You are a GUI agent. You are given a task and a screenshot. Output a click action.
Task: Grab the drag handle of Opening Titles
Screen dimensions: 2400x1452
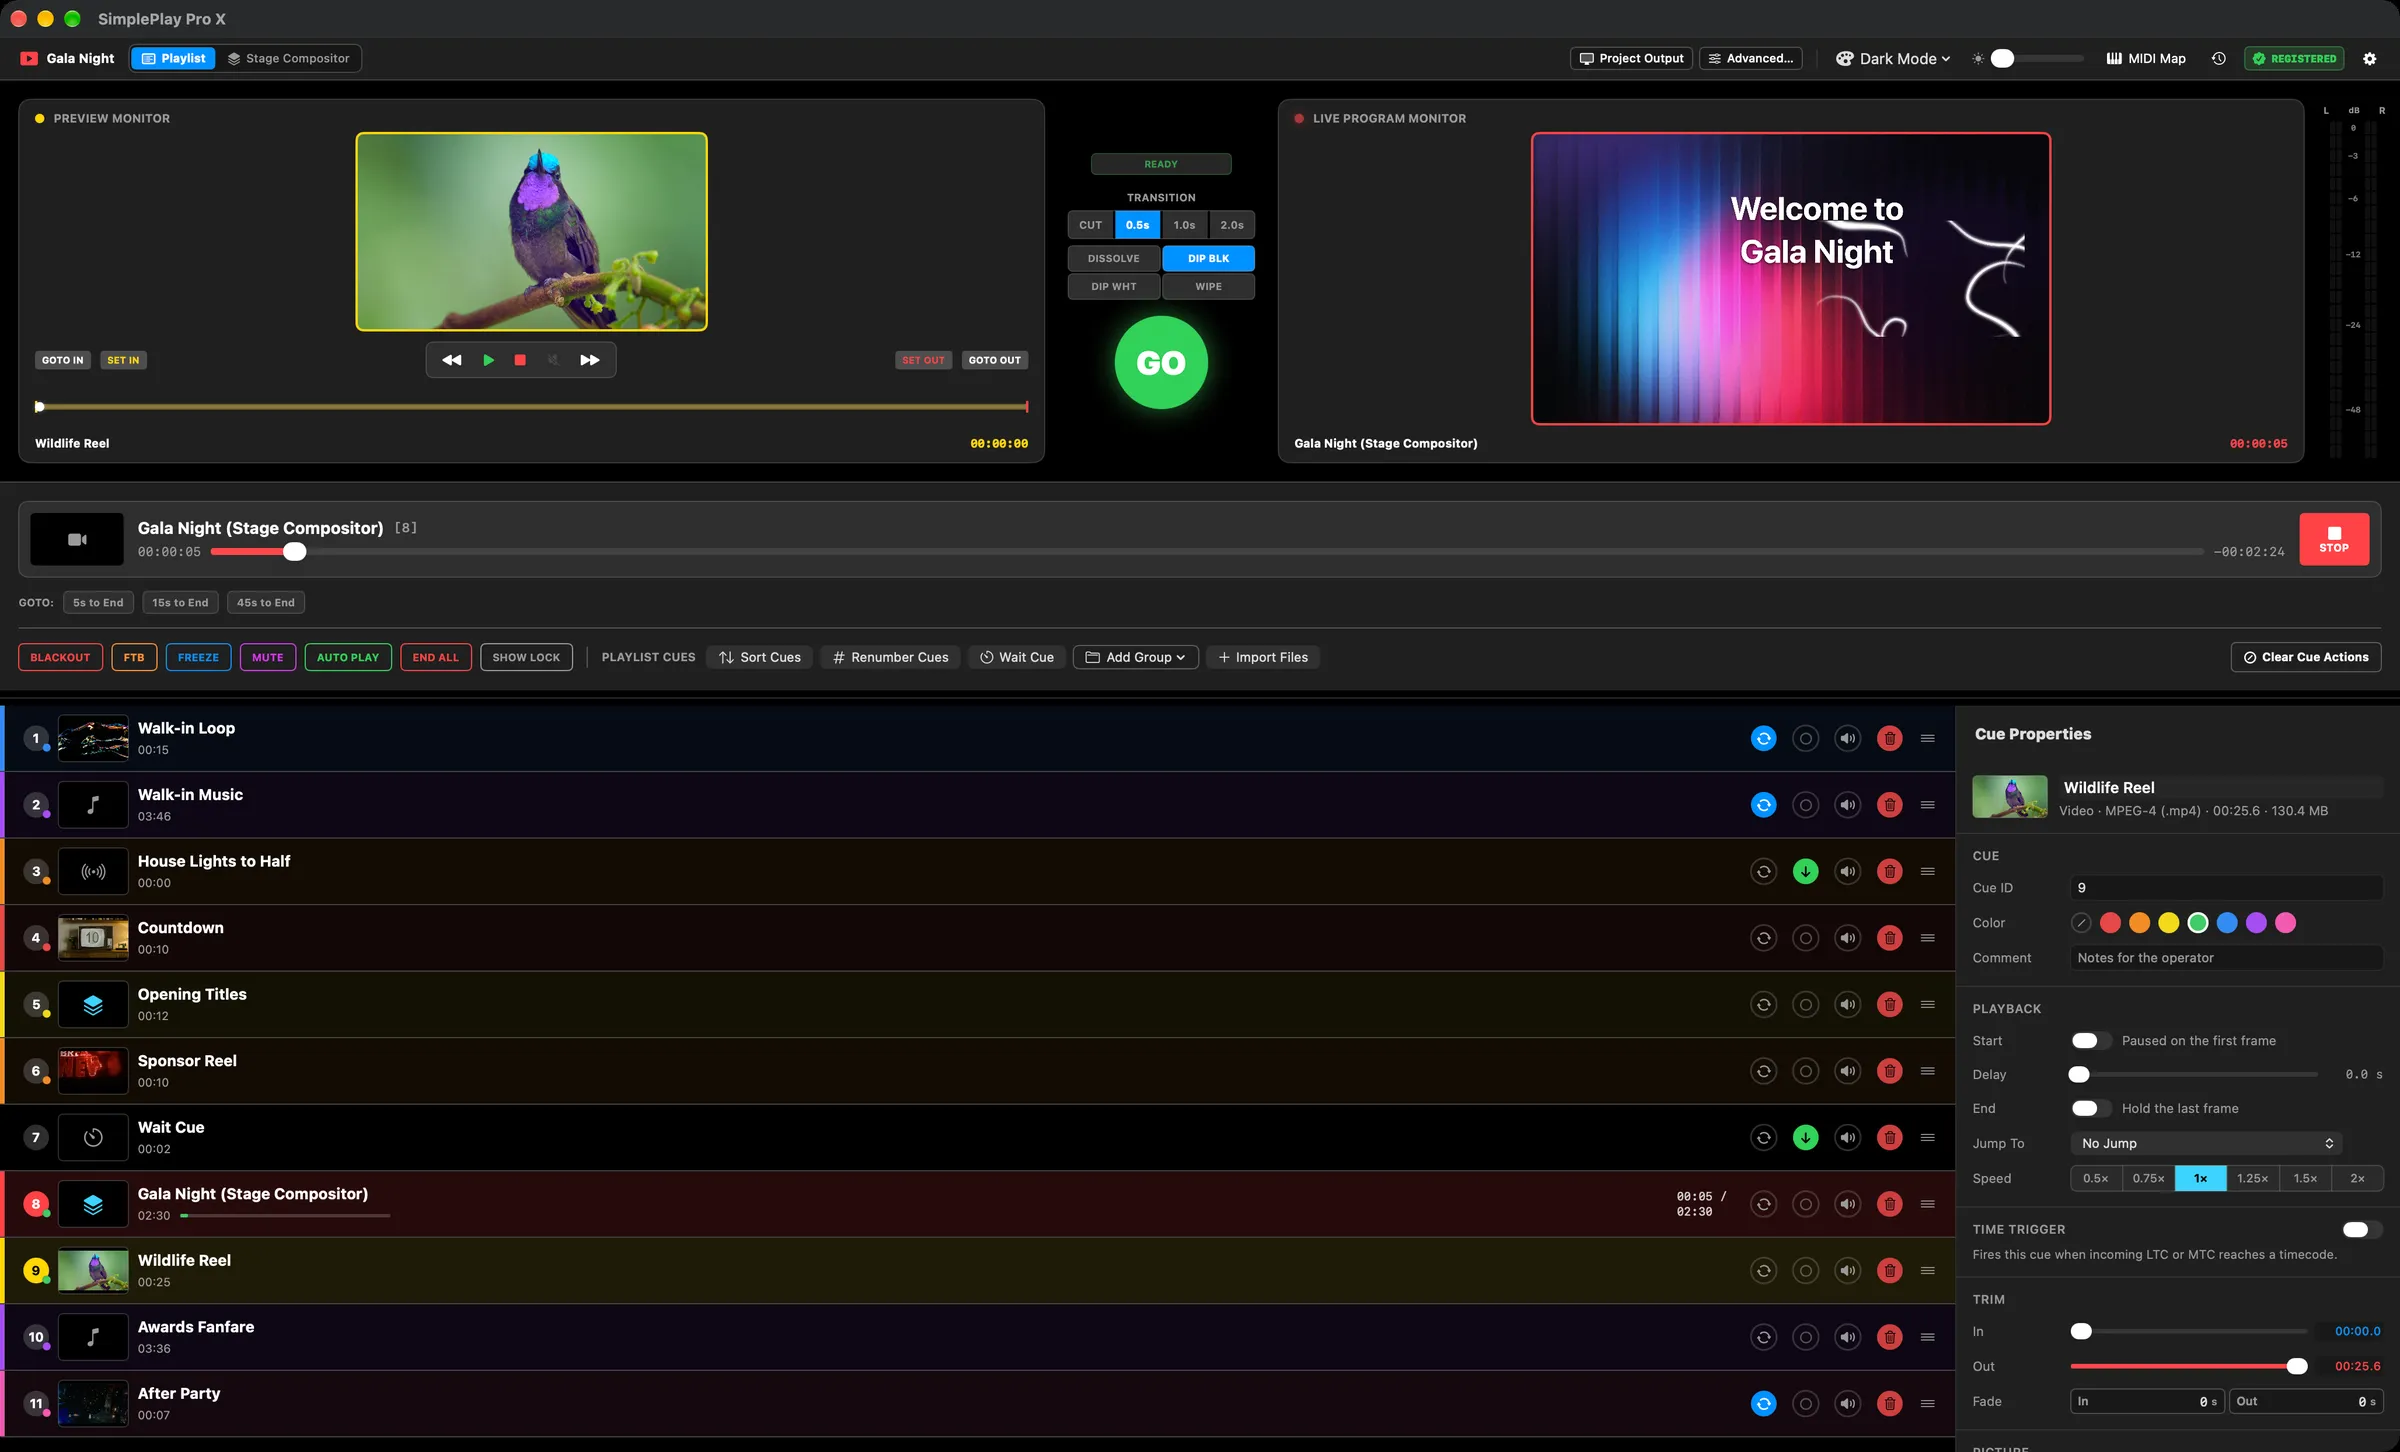1927,1005
